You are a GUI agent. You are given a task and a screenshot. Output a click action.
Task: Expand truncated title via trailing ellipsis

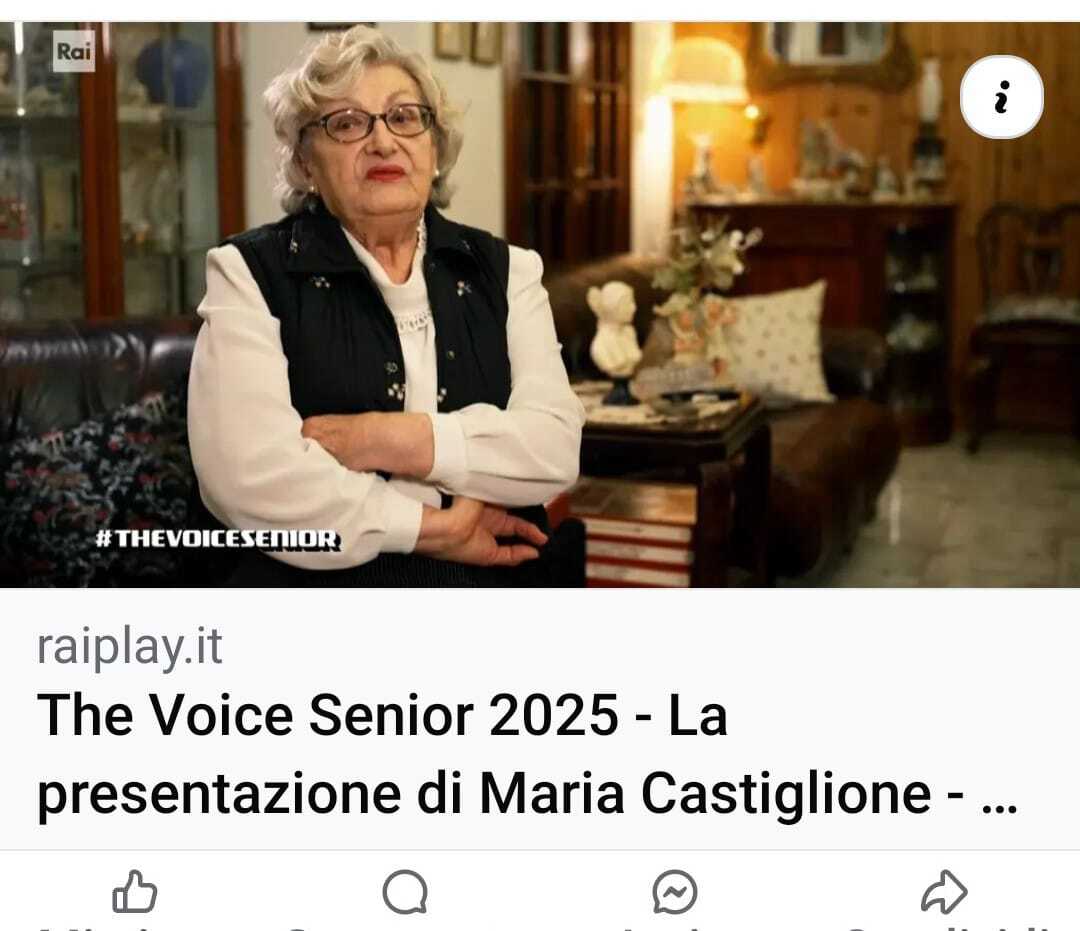point(999,808)
